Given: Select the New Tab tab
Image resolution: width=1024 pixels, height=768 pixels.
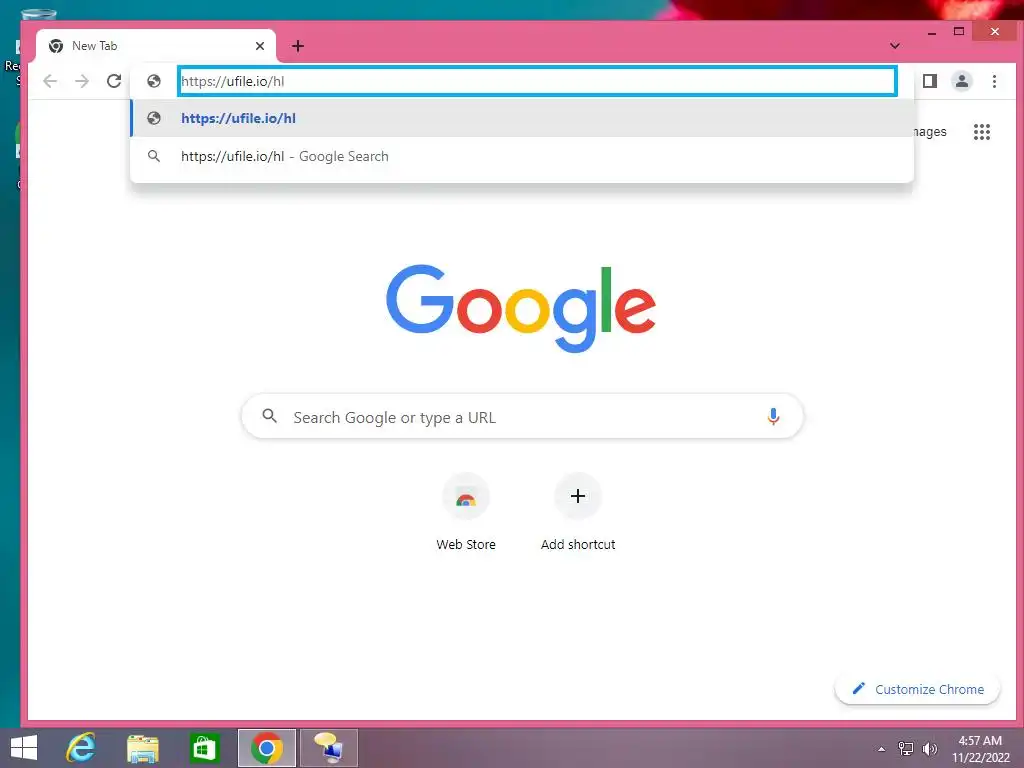Looking at the screenshot, I should (x=155, y=46).
